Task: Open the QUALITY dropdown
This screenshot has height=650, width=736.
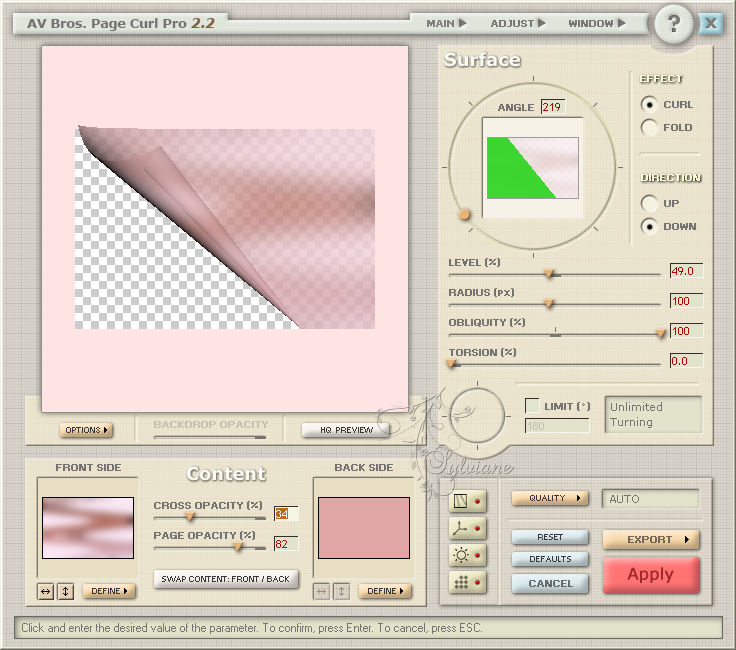Action: (x=550, y=498)
